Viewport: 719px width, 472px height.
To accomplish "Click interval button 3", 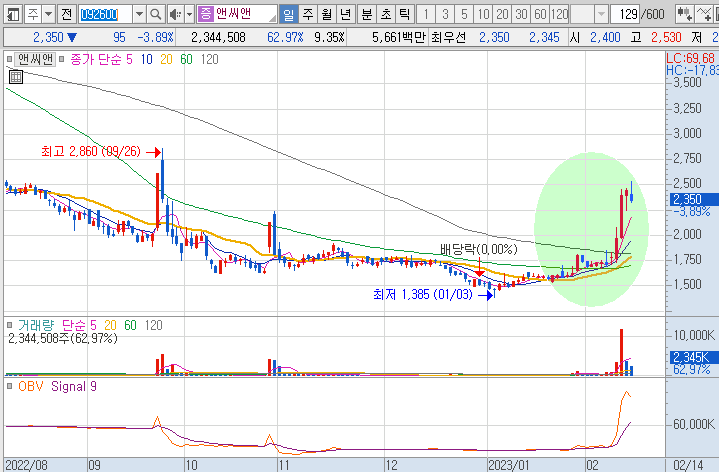I will 445,15.
